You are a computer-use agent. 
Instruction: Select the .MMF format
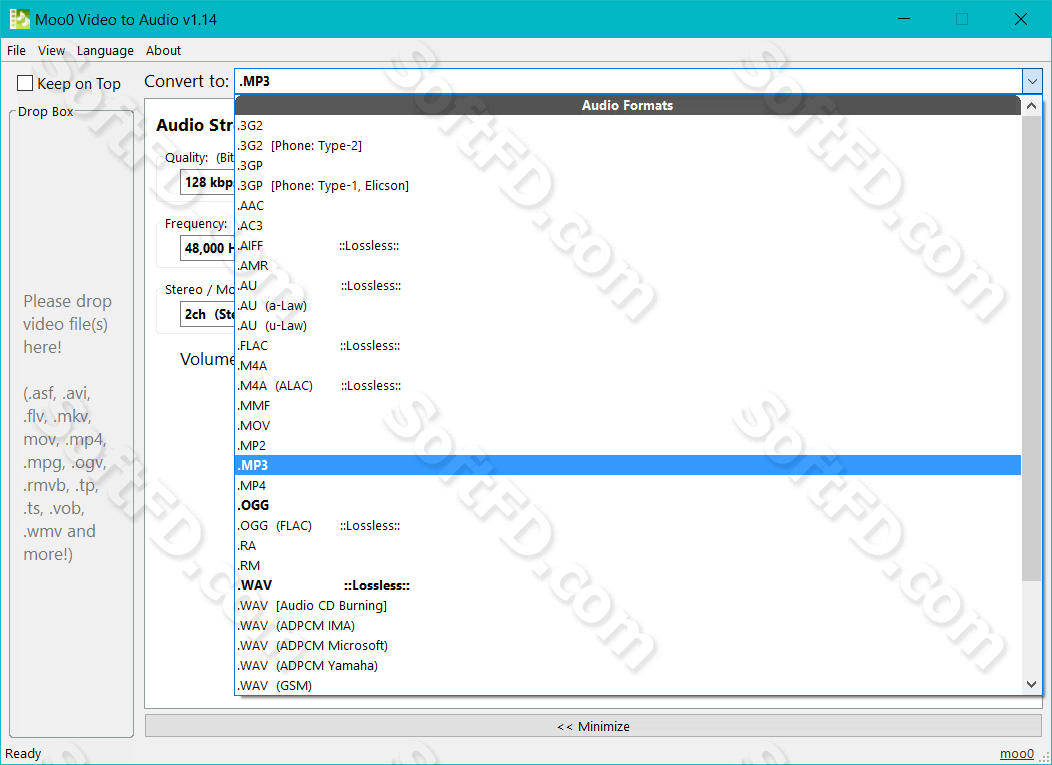(x=628, y=405)
